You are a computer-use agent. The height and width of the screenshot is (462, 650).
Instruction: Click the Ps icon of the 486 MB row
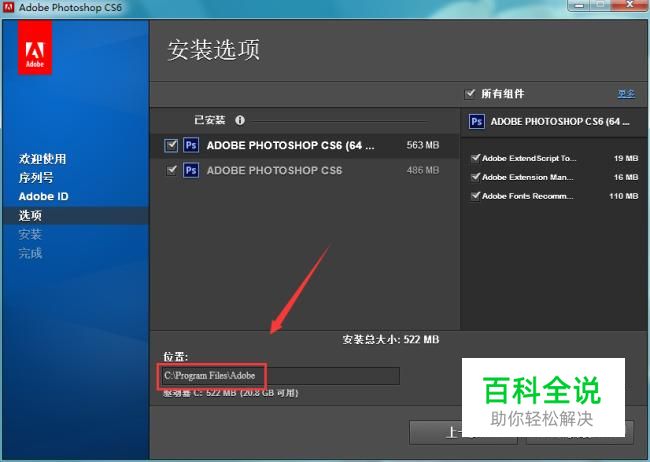(x=191, y=170)
